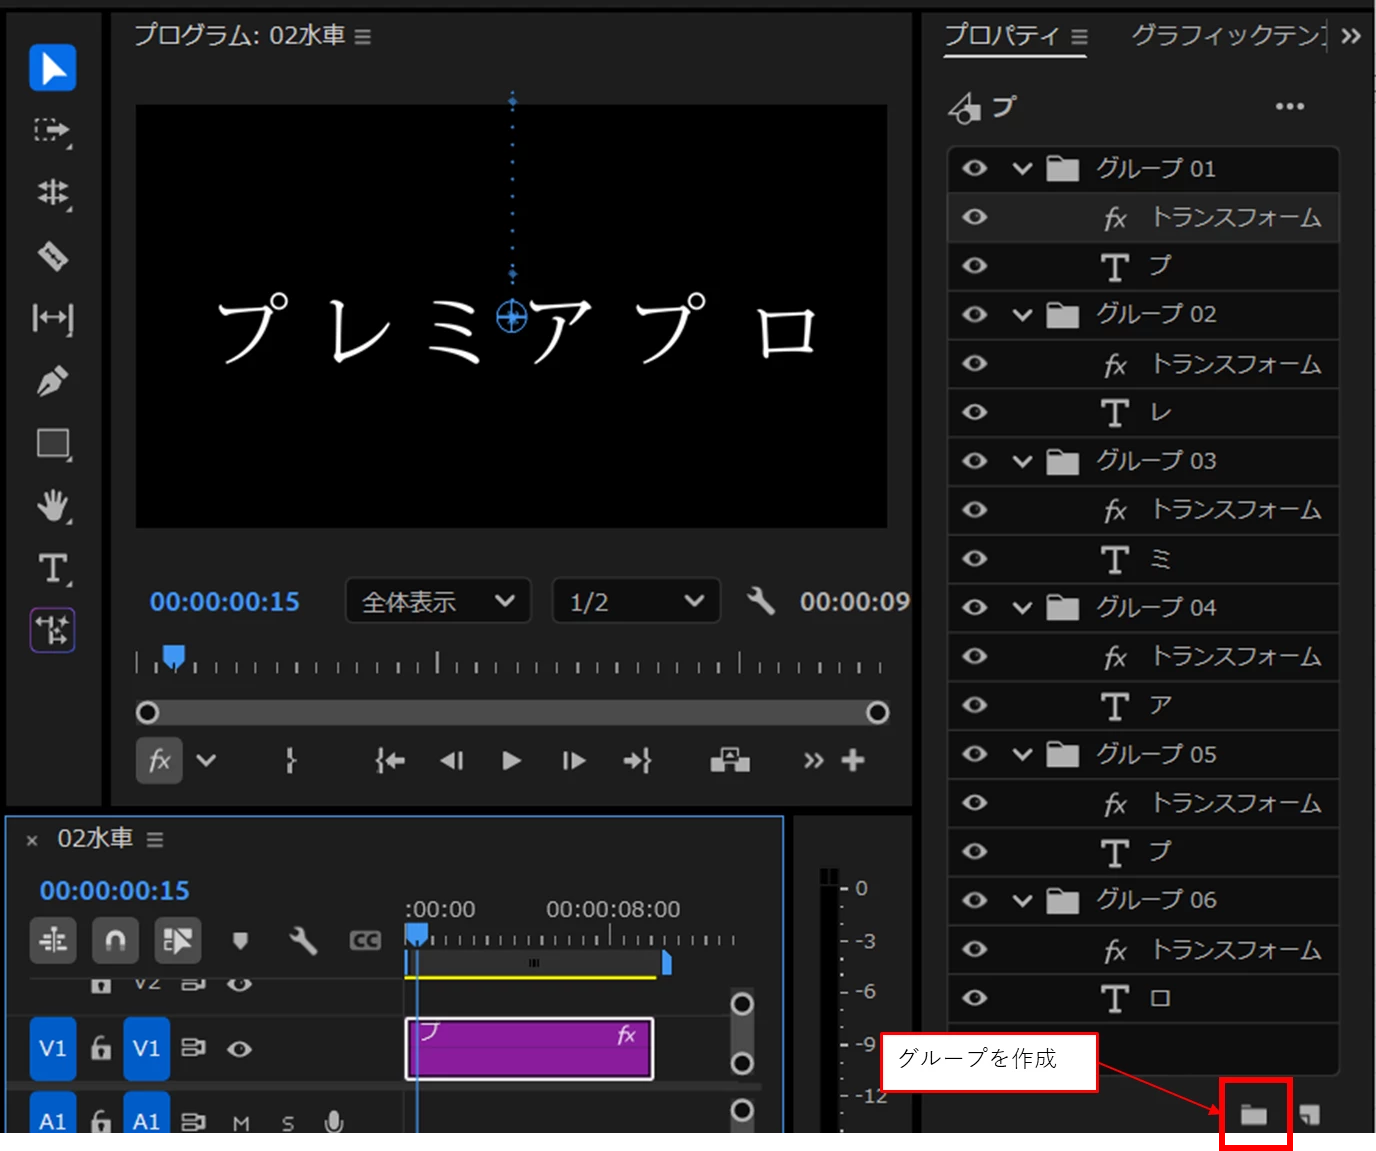Image resolution: width=1376 pixels, height=1151 pixels.
Task: Select the Selection arrow tool
Action: tap(53, 68)
